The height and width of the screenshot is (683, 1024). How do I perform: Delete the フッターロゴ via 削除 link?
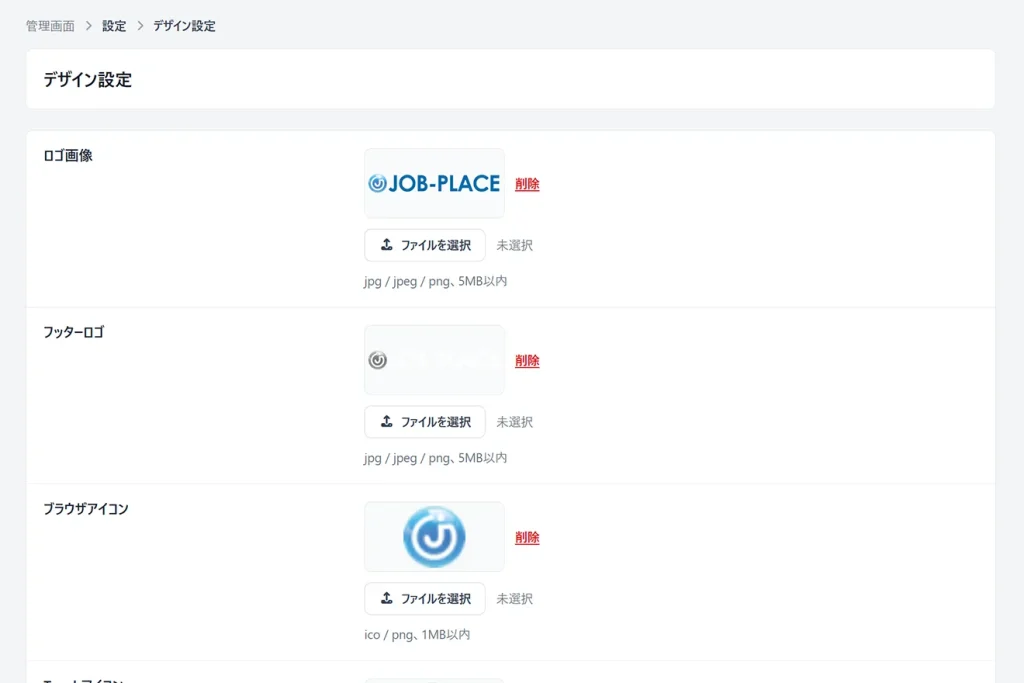527,360
